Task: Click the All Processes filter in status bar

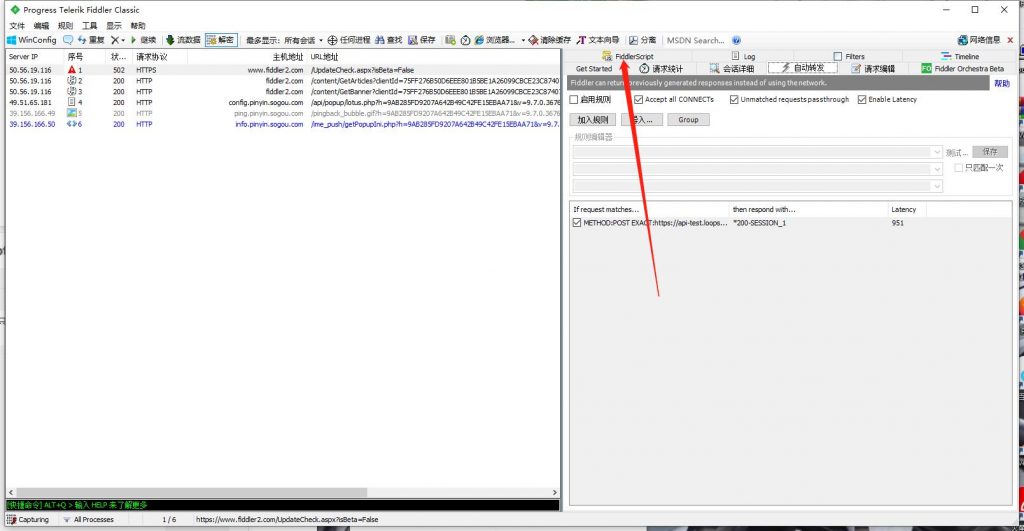Action: click(x=88, y=519)
